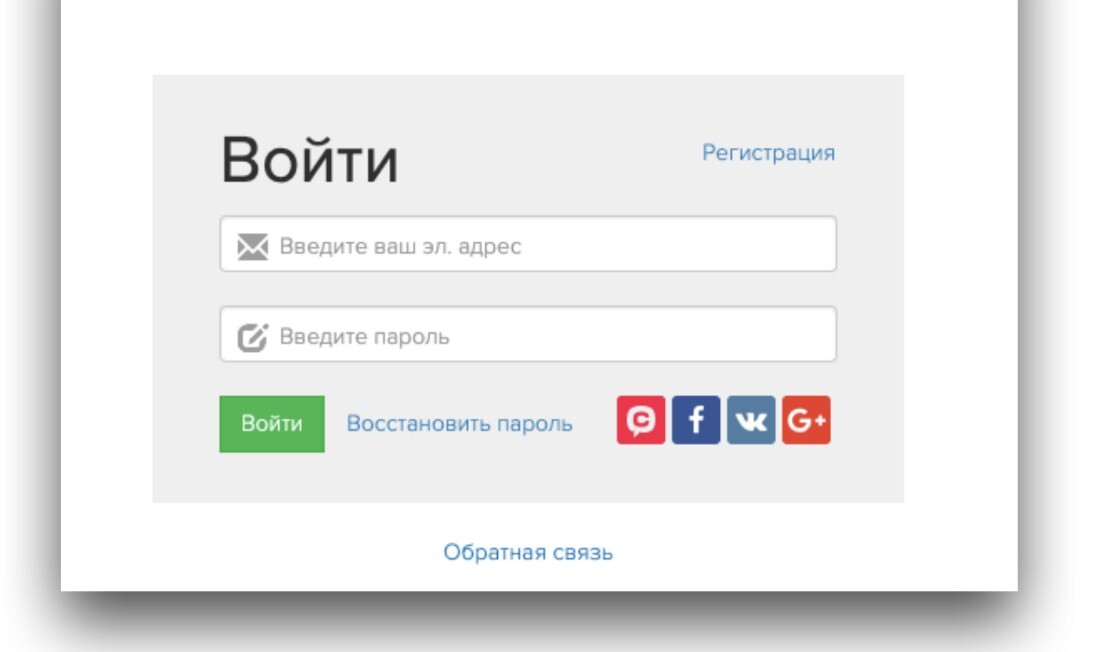The image size is (1100, 652).
Task: Select the blue 'f' social button
Action: 695,421
